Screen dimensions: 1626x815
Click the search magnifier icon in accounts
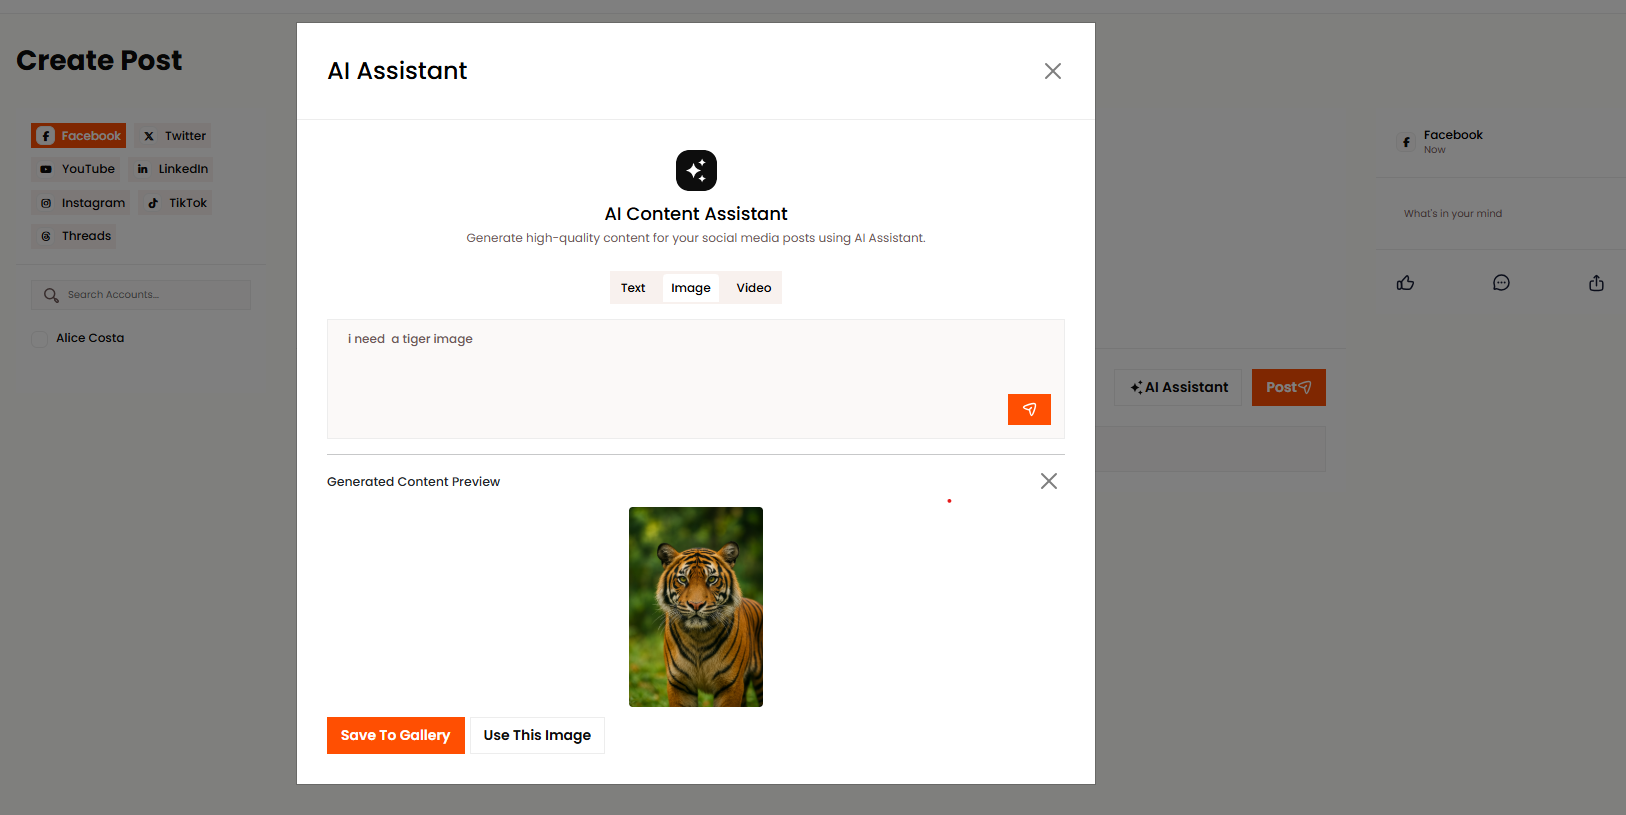coord(51,295)
